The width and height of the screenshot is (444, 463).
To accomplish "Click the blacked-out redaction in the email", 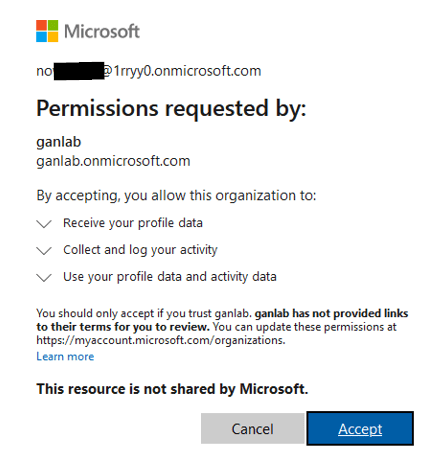I will point(79,71).
